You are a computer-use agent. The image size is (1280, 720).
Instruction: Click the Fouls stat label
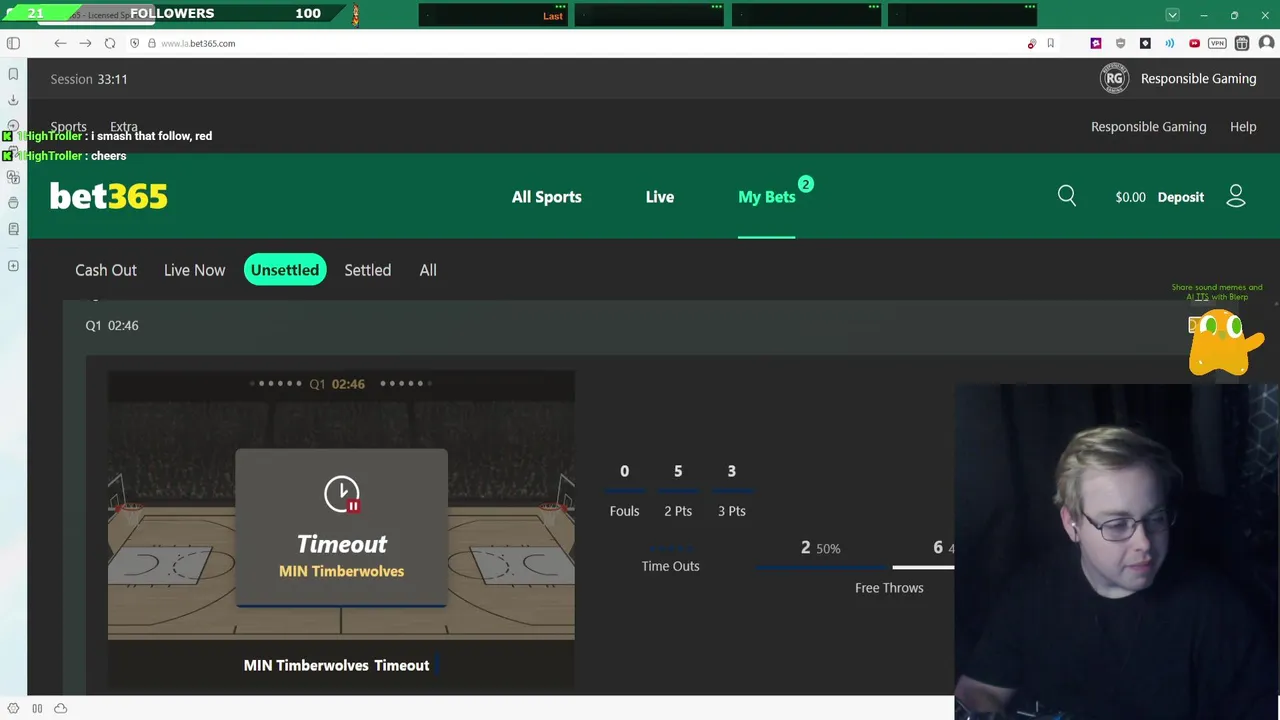point(624,511)
